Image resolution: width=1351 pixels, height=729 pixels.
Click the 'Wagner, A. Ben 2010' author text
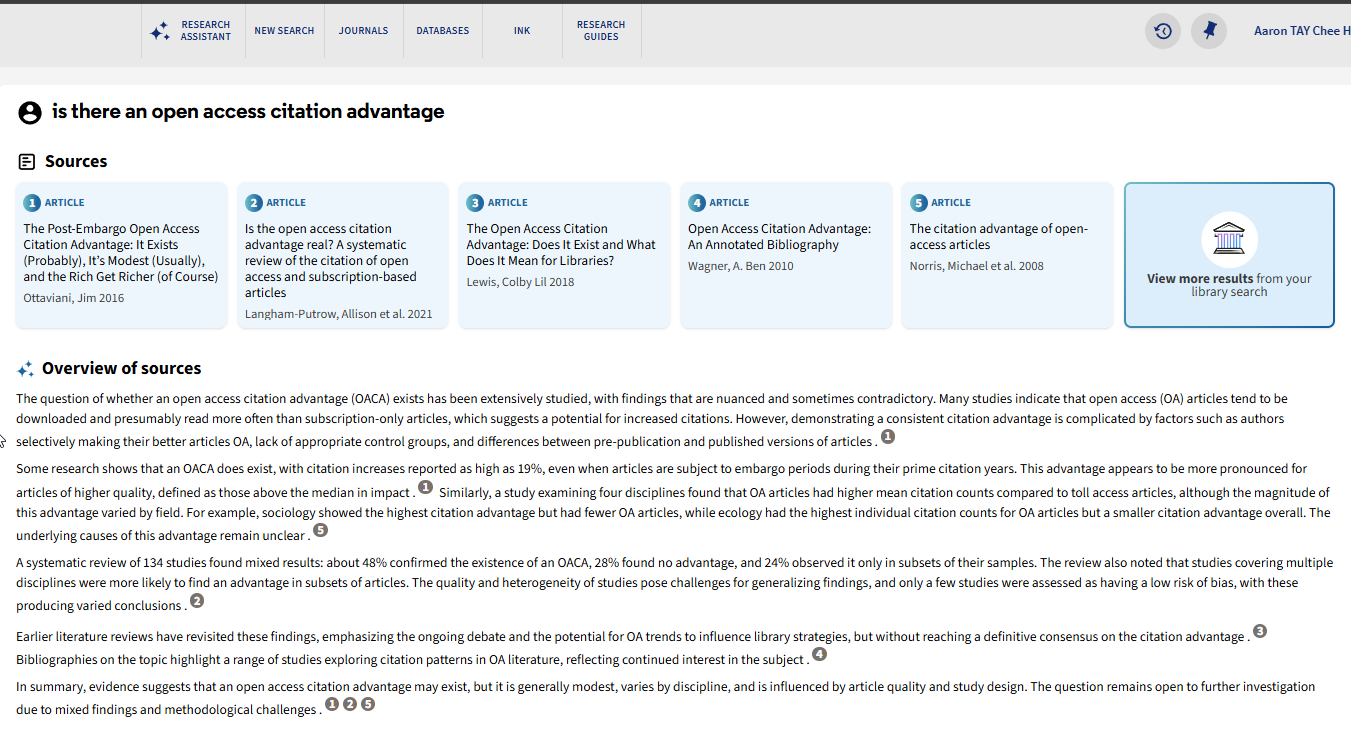click(741, 266)
